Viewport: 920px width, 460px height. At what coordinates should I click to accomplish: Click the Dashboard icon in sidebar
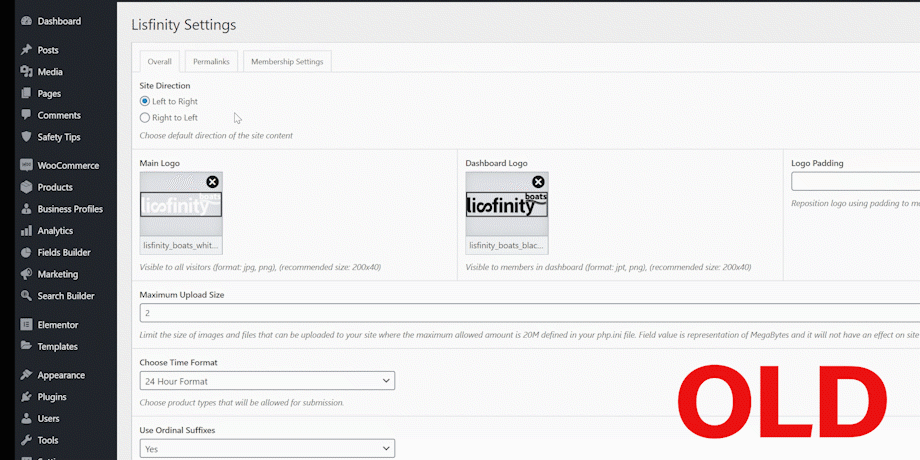tap(26, 21)
